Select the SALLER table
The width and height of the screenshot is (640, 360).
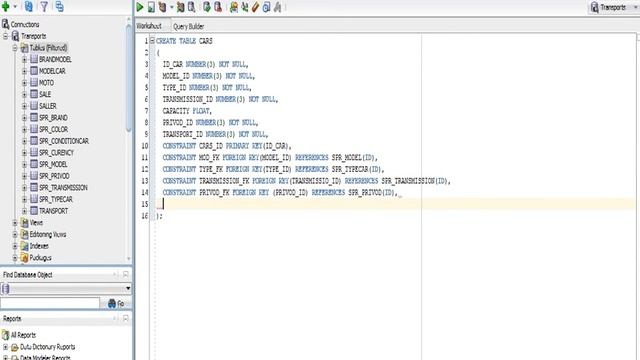(x=48, y=106)
